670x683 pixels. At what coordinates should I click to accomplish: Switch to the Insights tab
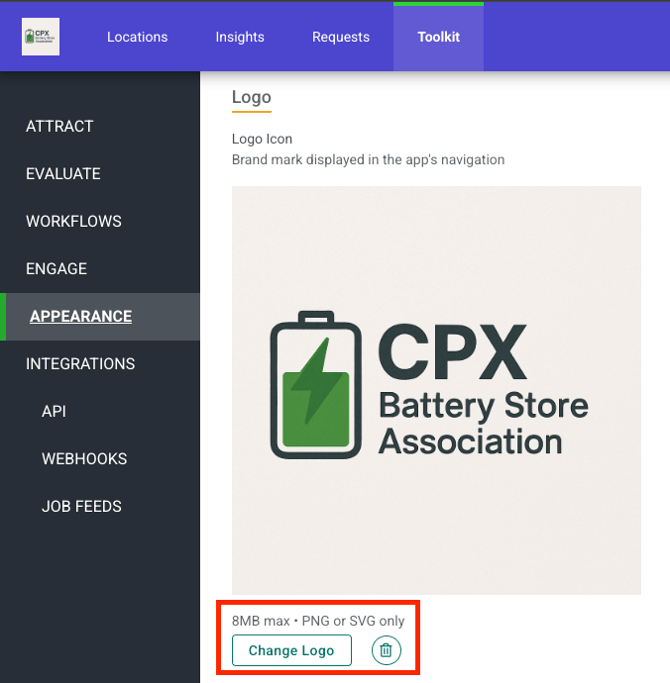[x=240, y=37]
